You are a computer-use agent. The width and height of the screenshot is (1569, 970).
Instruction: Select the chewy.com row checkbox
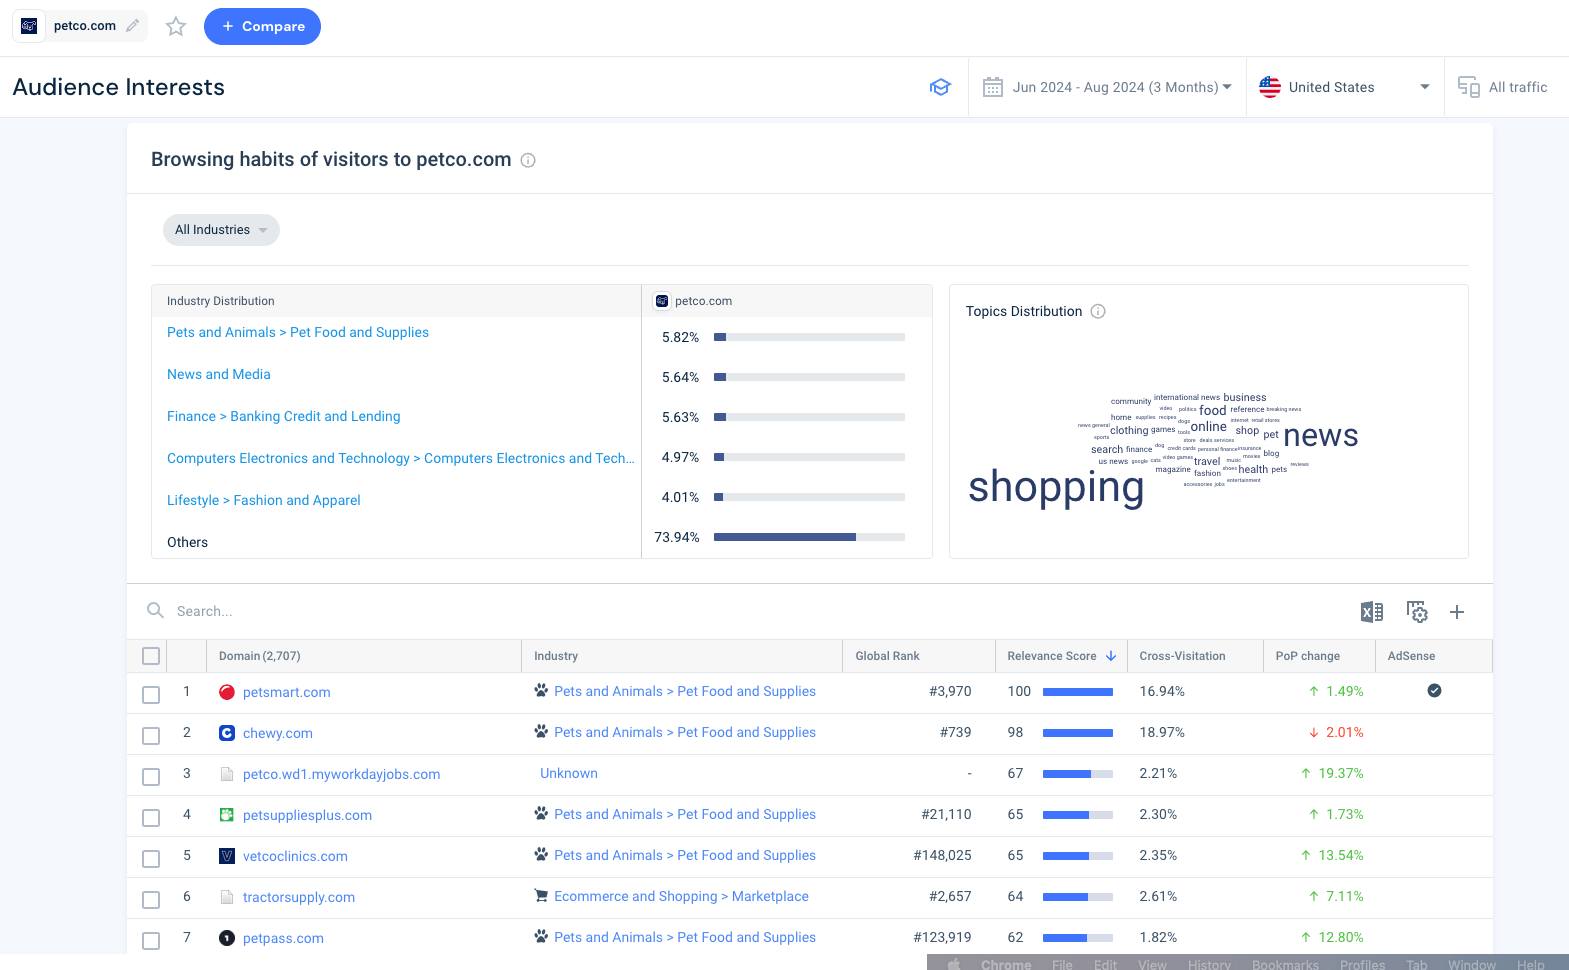151,735
